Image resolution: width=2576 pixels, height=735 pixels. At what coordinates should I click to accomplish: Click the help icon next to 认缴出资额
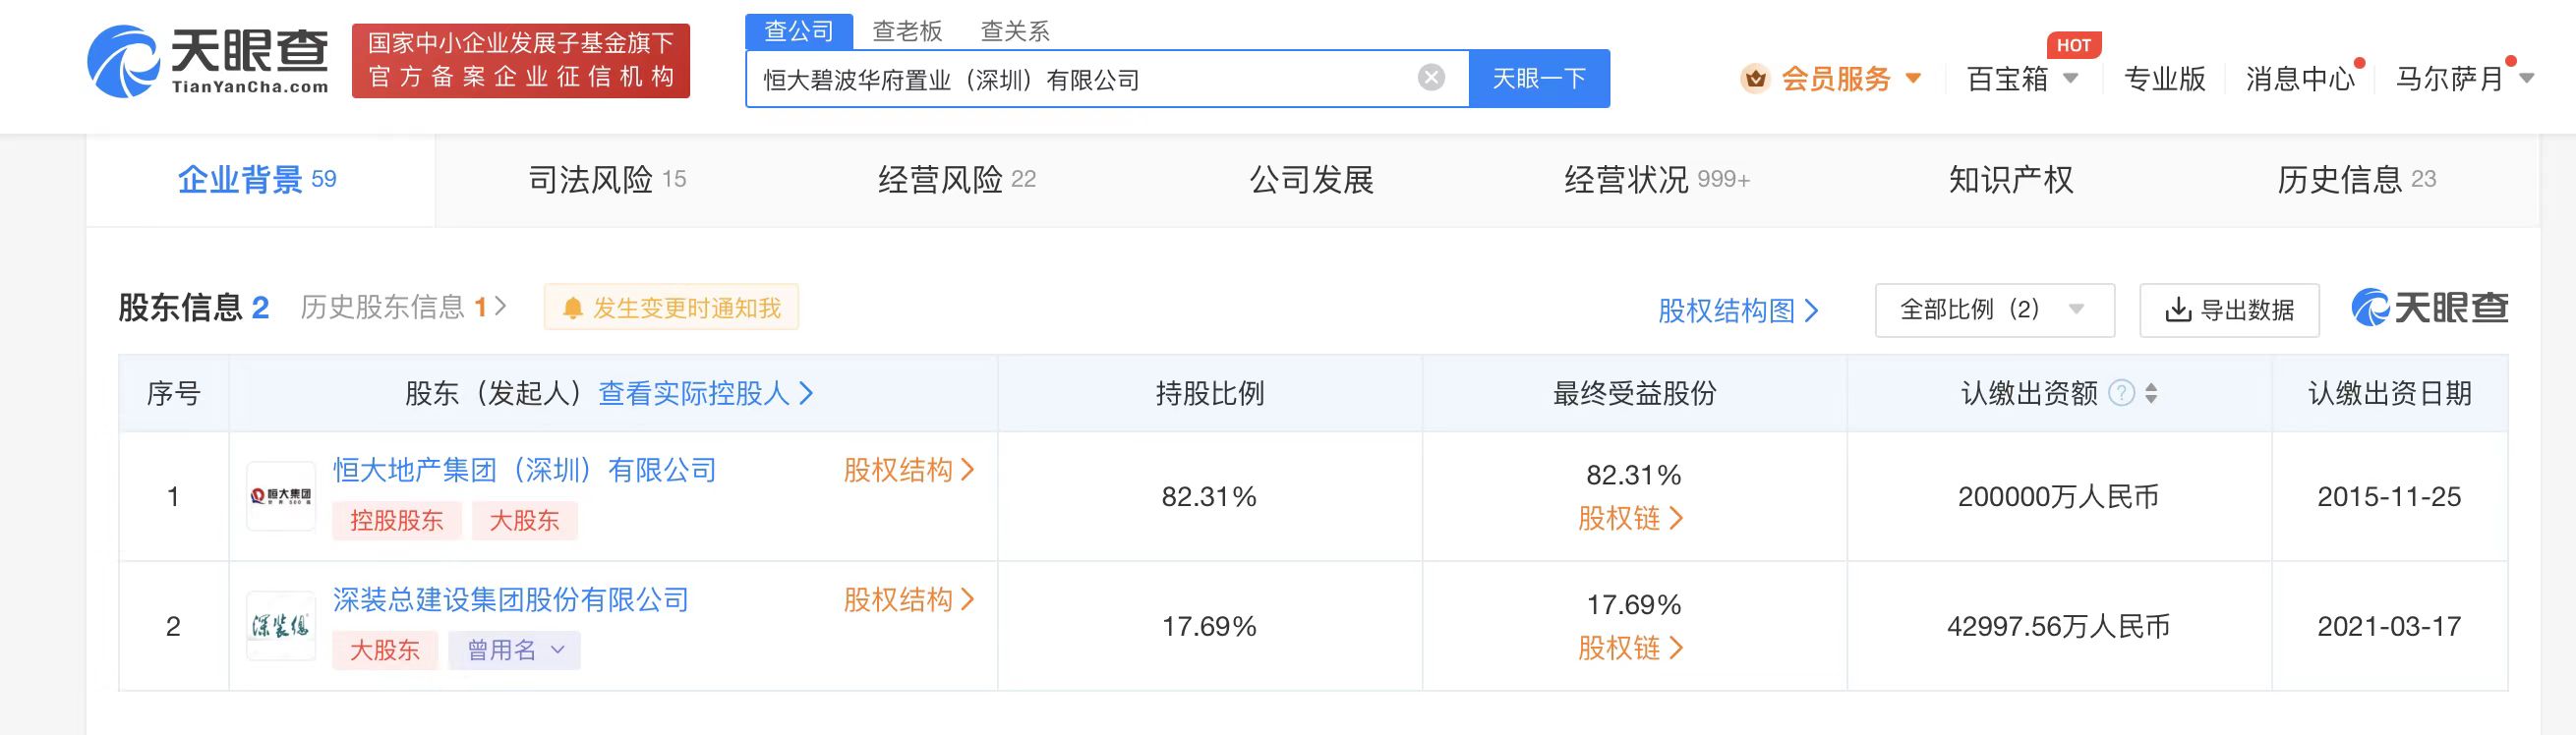click(2121, 393)
